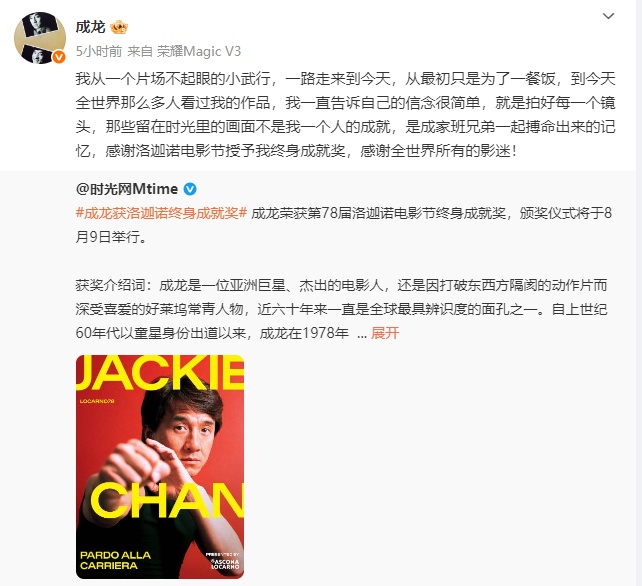Open the post options chevron menu
This screenshot has height=586, width=642.
click(x=608, y=16)
